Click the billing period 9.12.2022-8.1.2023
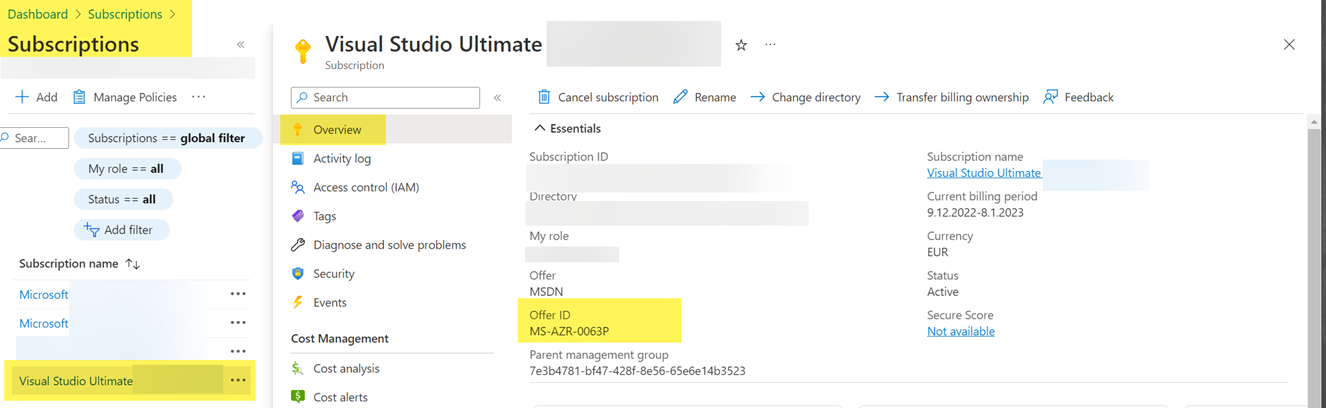This screenshot has height=408, width=1326. pos(975,212)
